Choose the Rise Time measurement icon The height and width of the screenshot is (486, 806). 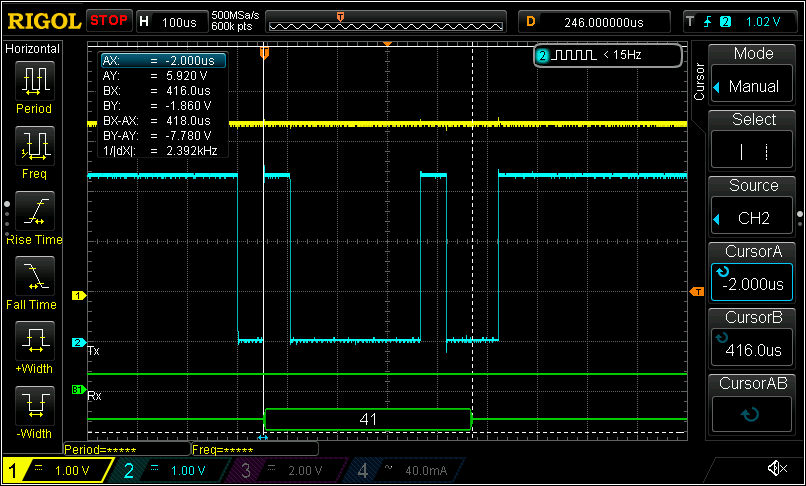click(36, 211)
